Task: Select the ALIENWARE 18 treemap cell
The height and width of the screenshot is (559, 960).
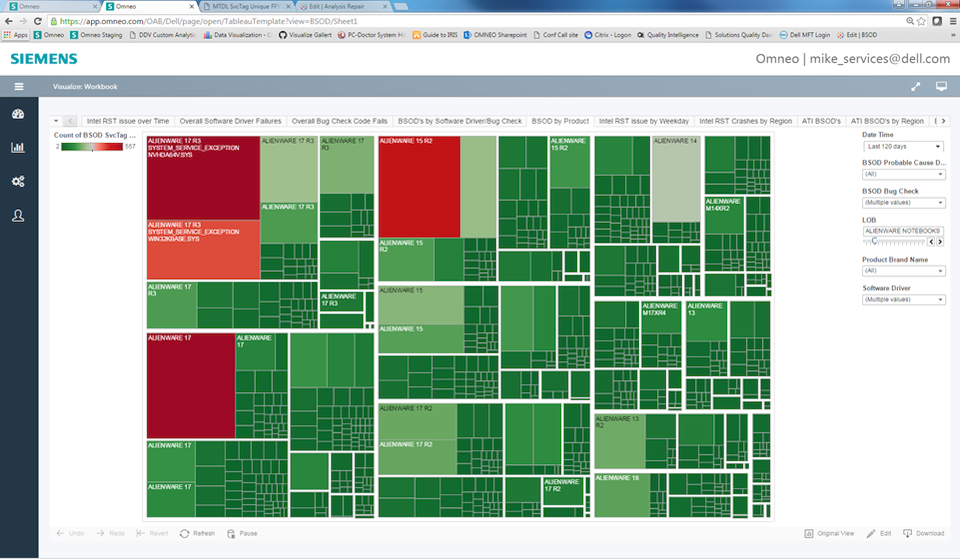Action: (x=621, y=495)
